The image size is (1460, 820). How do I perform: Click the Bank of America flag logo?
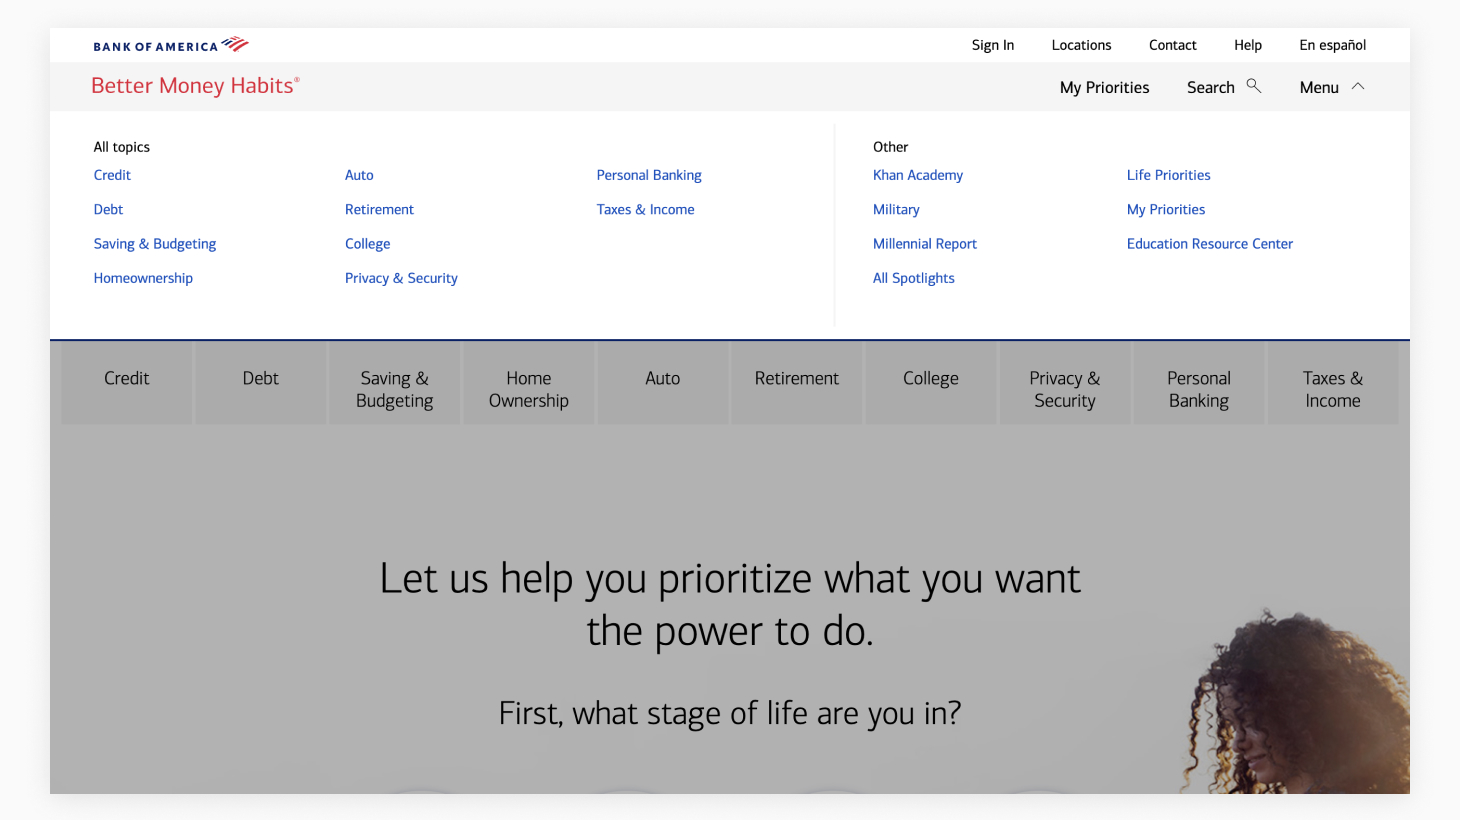[x=235, y=44]
